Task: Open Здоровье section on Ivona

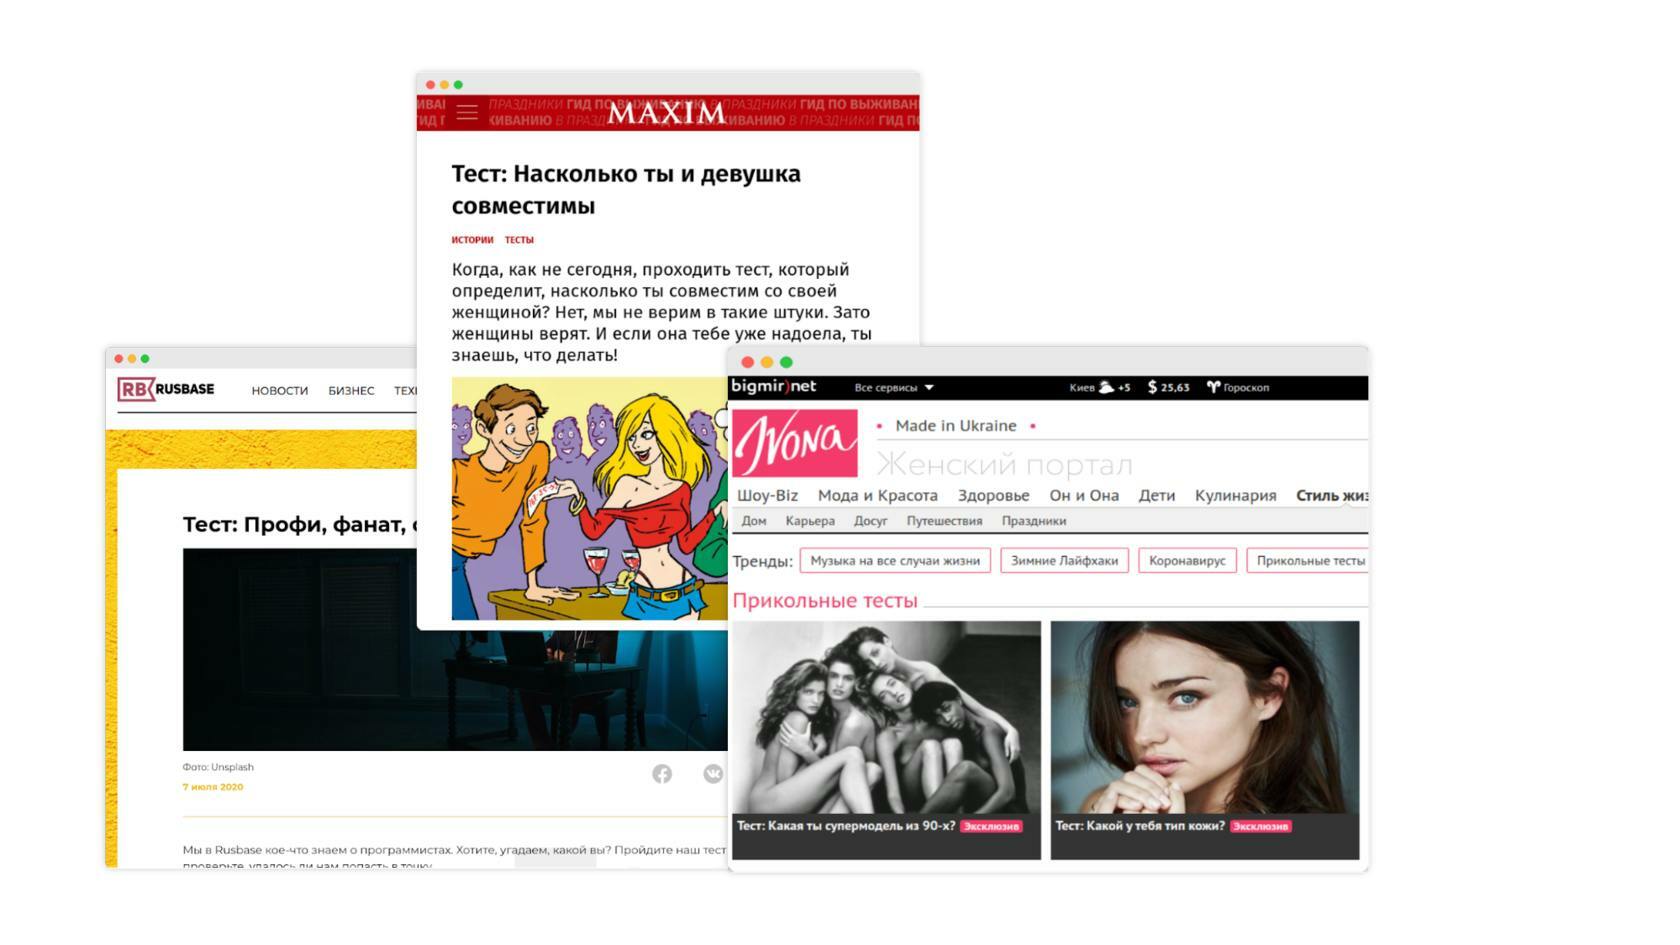Action: (993, 495)
